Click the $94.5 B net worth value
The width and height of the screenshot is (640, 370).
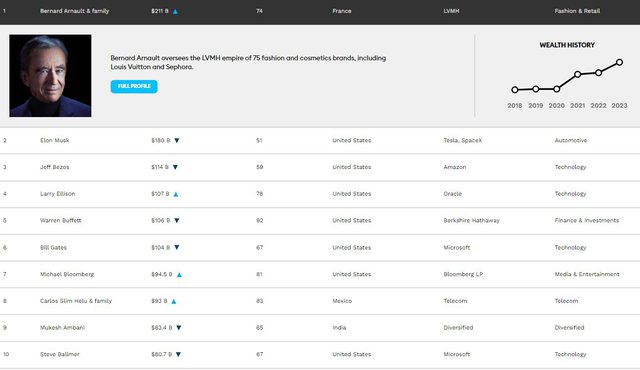click(162, 274)
